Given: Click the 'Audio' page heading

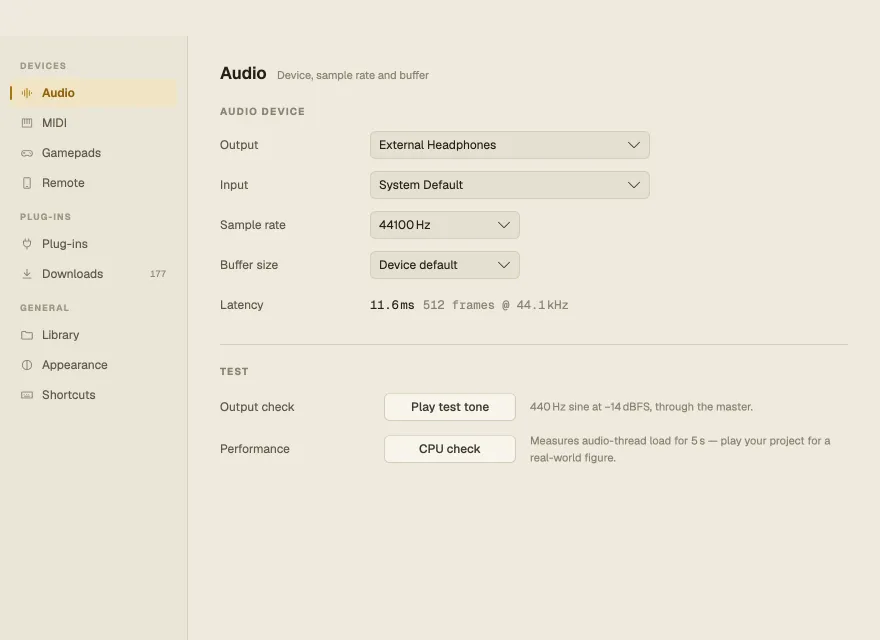Looking at the screenshot, I should tap(243, 74).
